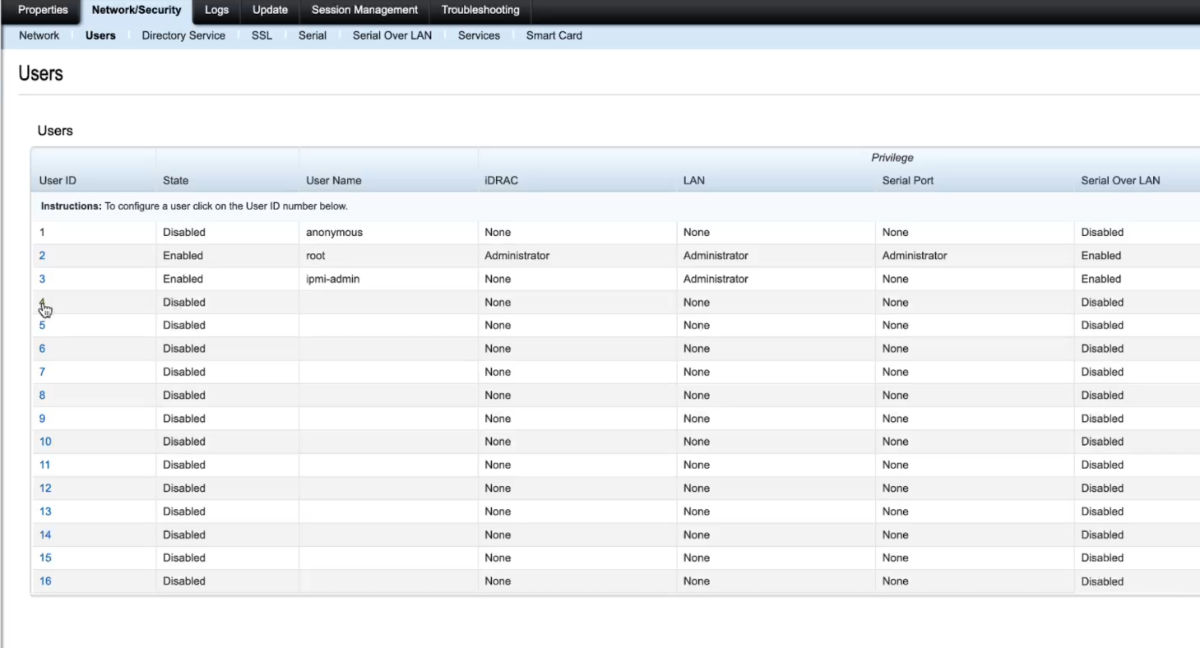Open Directory Service sub-tab
This screenshot has height=648, width=1200.
click(183, 35)
